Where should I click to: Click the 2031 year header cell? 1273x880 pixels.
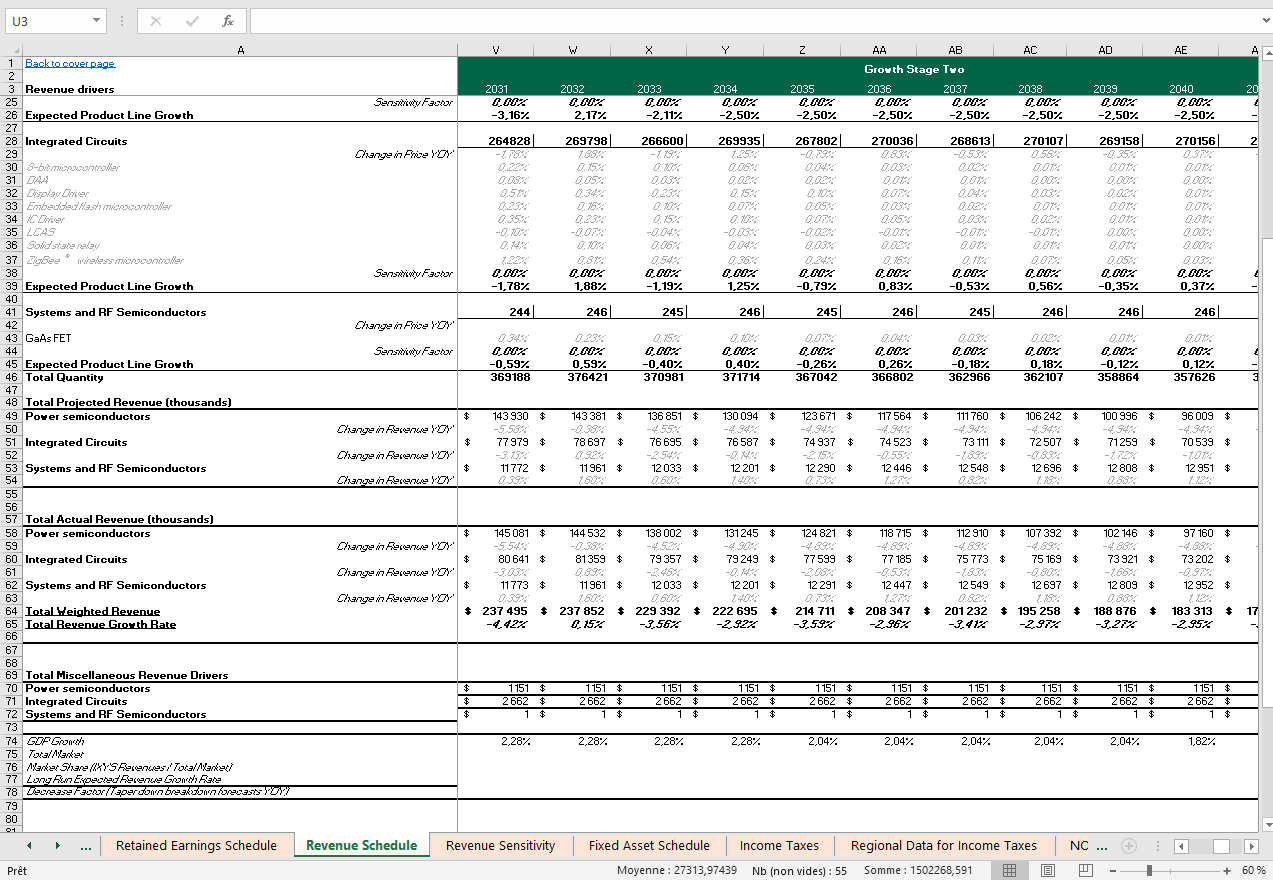tap(496, 89)
